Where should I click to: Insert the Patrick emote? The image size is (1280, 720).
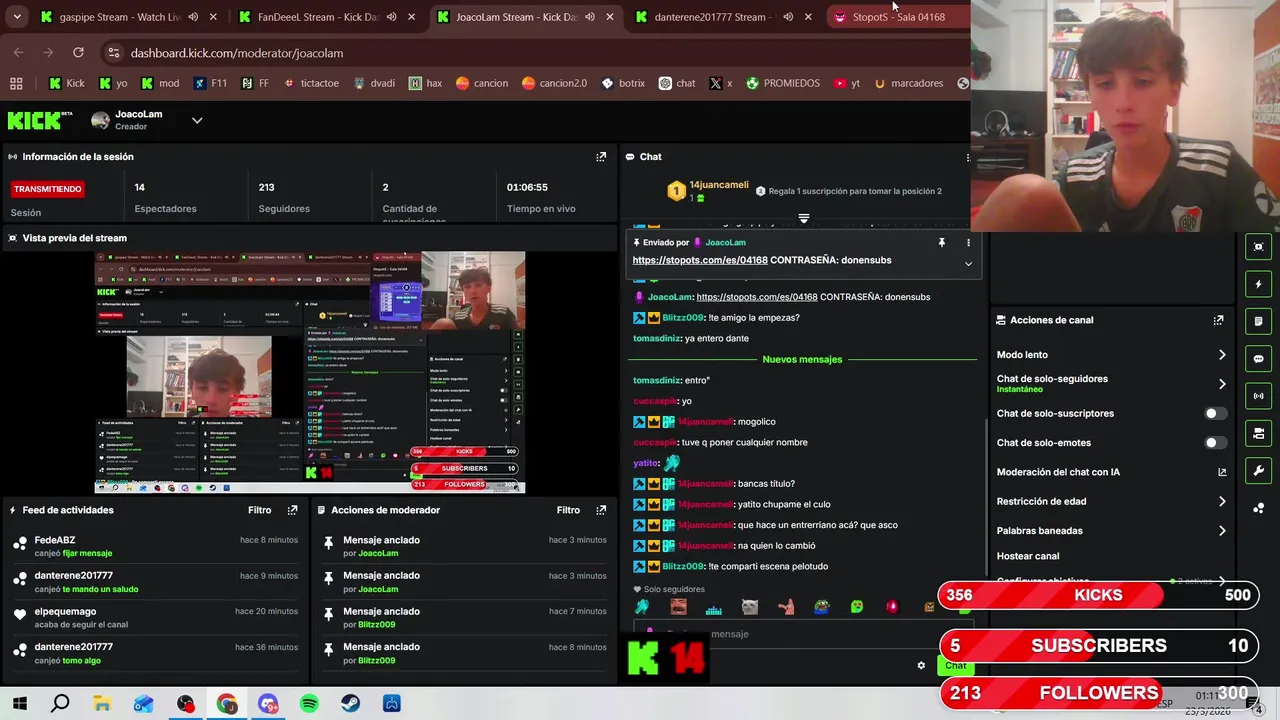pos(785,607)
